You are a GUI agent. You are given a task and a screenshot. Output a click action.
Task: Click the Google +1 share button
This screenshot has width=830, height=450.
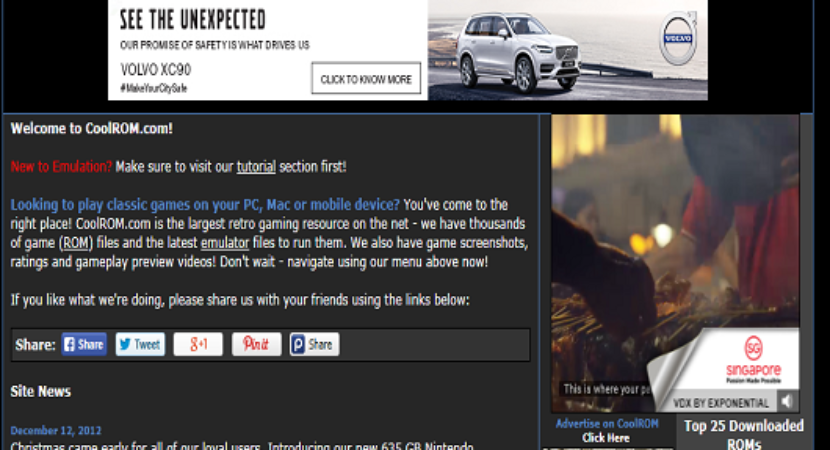point(198,344)
